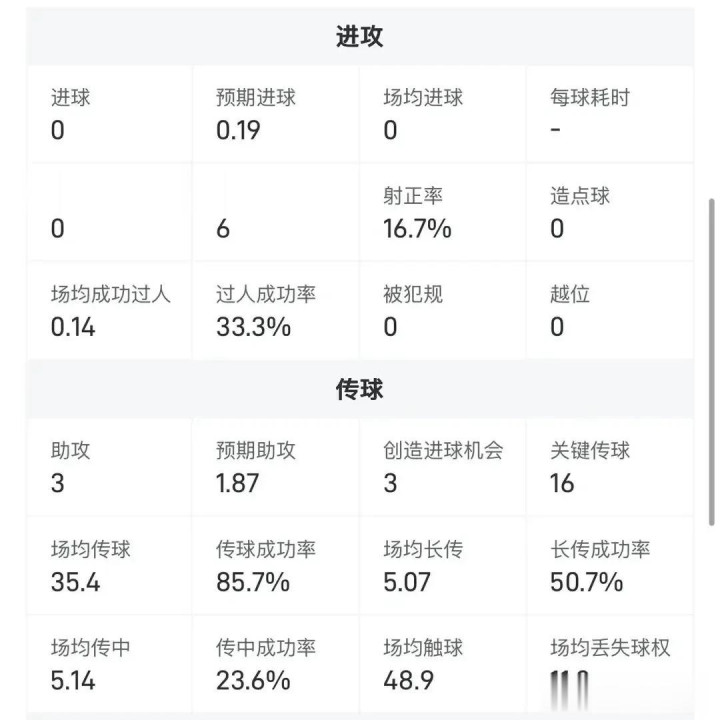
Task: Click the 进攻 section header
Action: 359,37
